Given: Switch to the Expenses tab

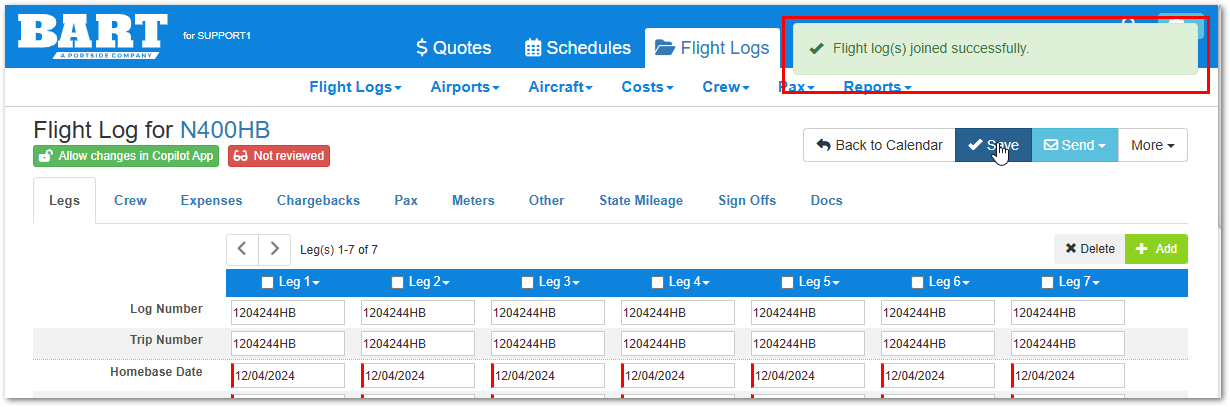Looking at the screenshot, I should (x=211, y=200).
